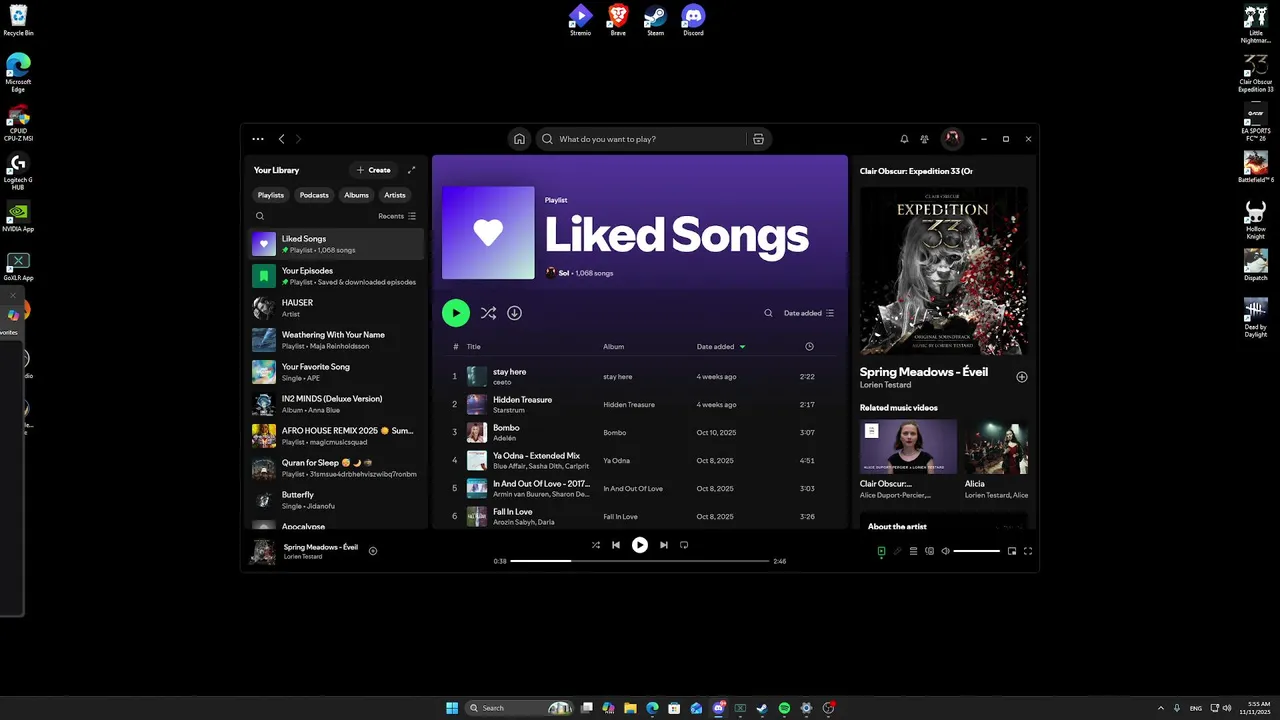Open the What's New notifications bell

tap(904, 139)
